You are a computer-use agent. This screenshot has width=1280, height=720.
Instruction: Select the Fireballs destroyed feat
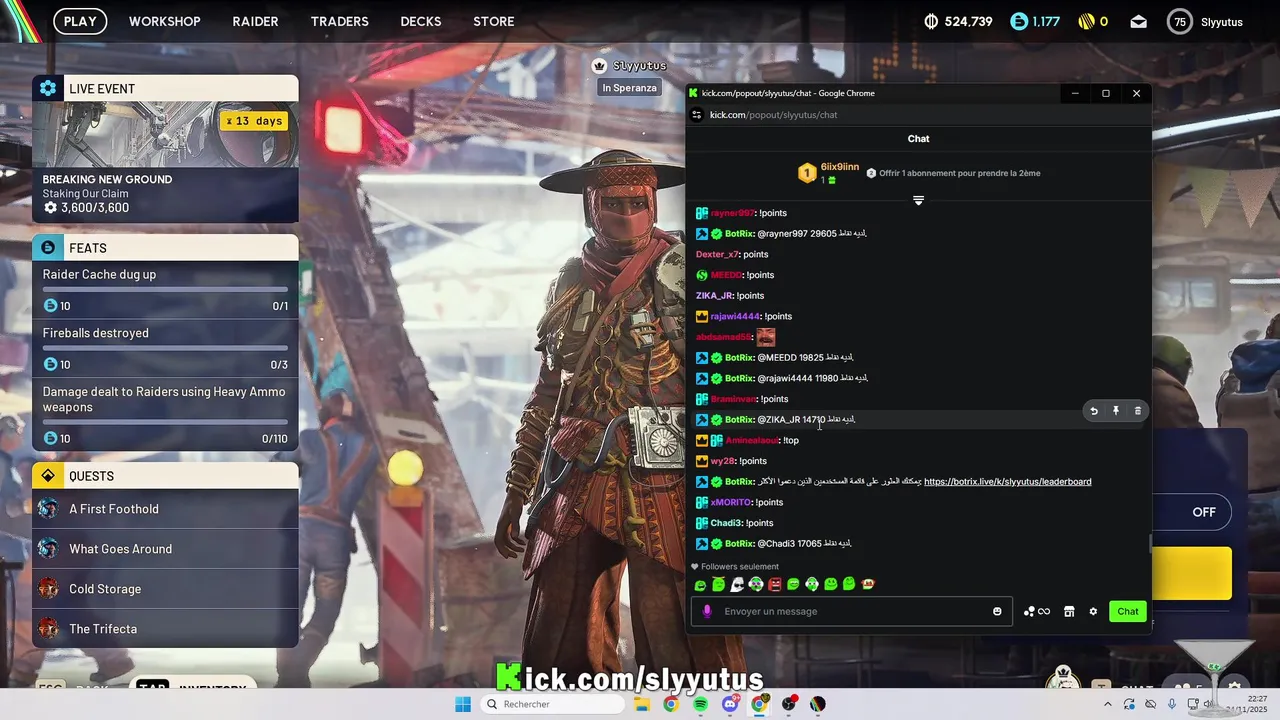pos(165,349)
